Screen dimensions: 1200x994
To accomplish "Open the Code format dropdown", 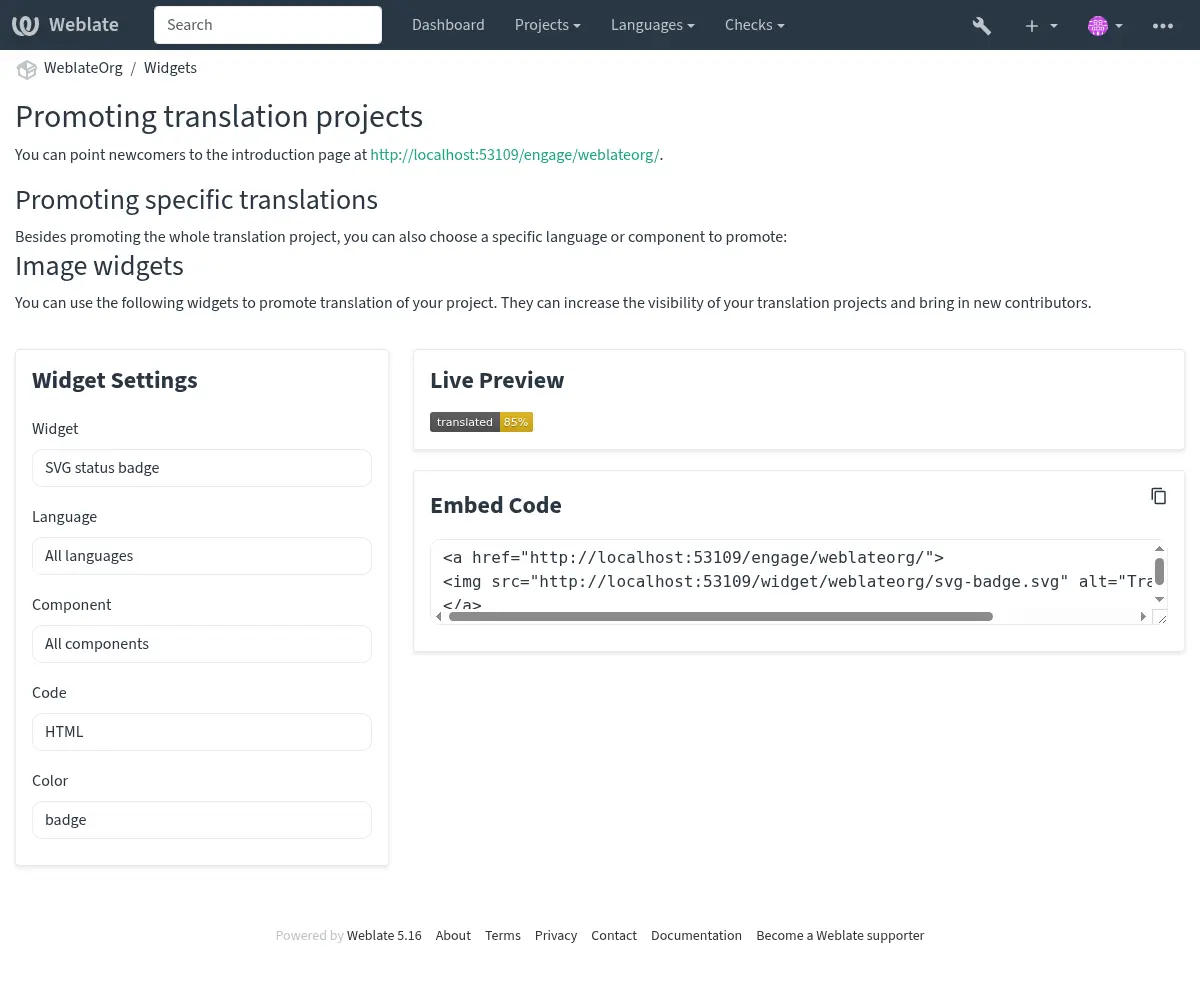I will click(x=202, y=732).
